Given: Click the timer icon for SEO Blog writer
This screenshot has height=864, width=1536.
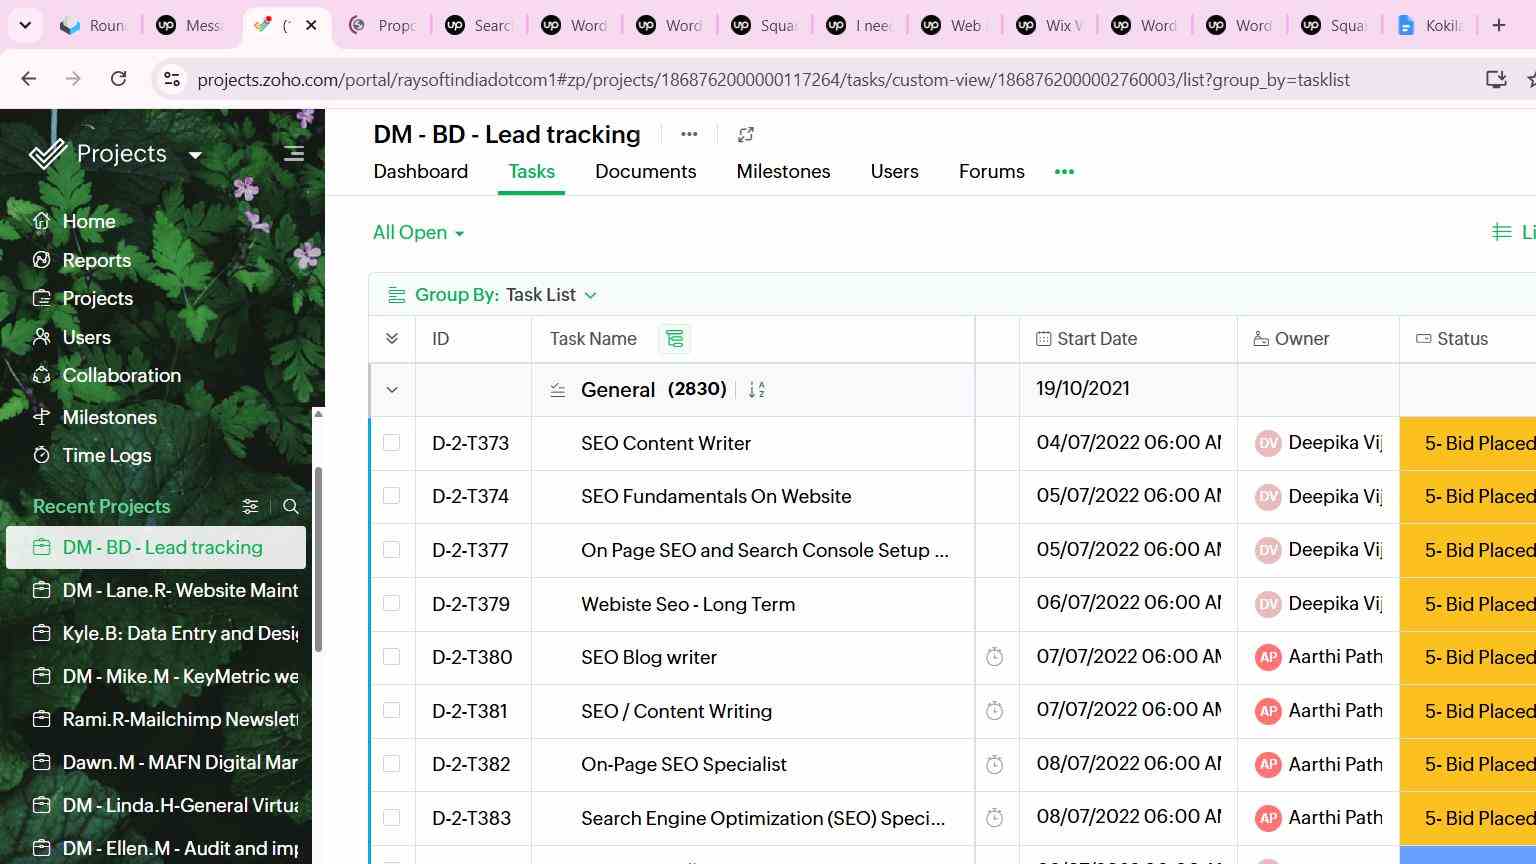Looking at the screenshot, I should click(x=994, y=657).
